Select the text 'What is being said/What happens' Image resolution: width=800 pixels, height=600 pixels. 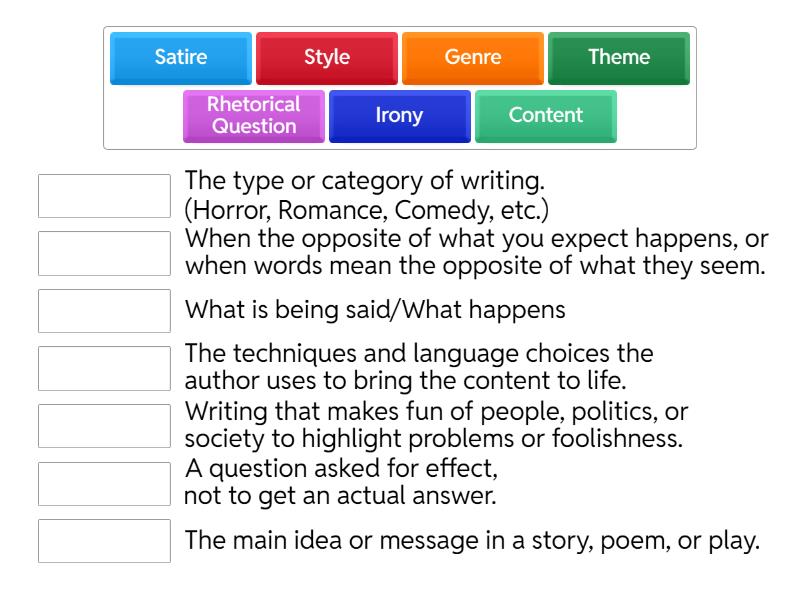click(x=375, y=310)
